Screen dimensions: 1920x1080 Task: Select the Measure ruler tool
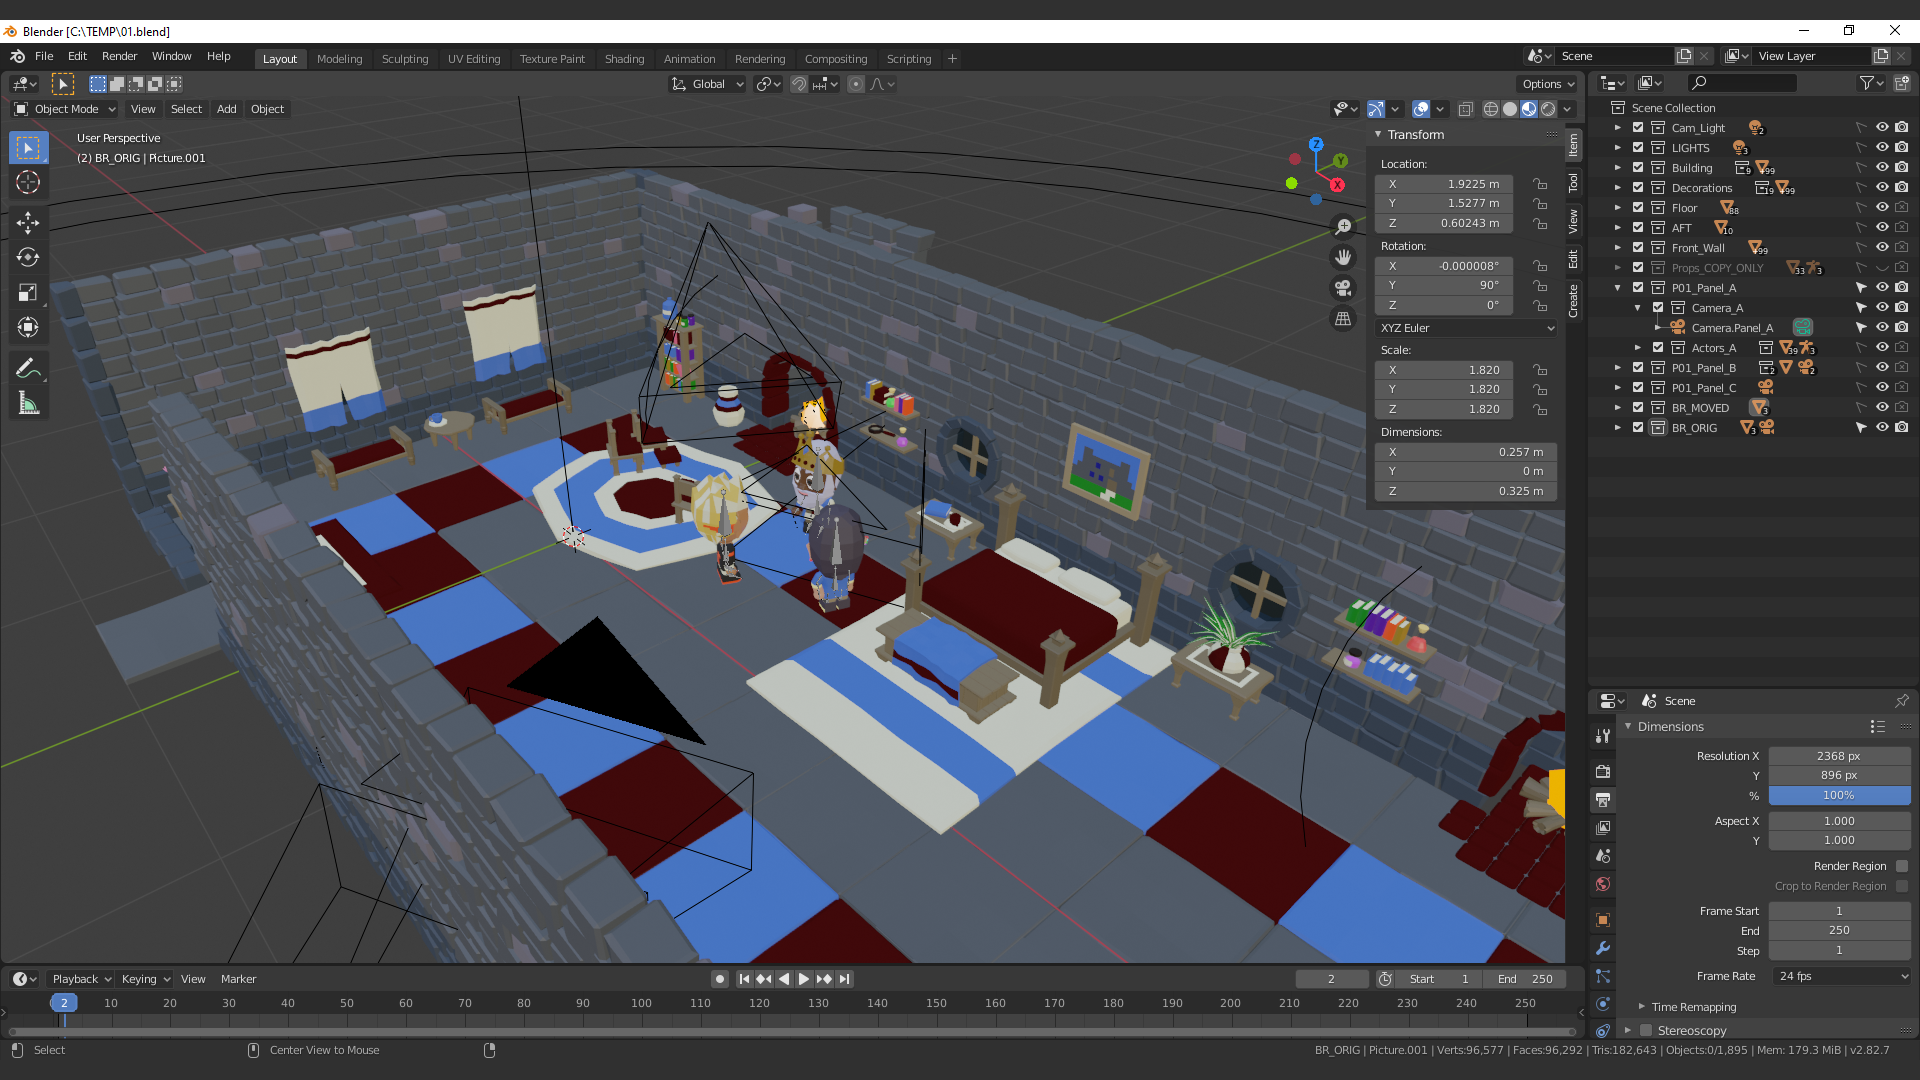(28, 404)
